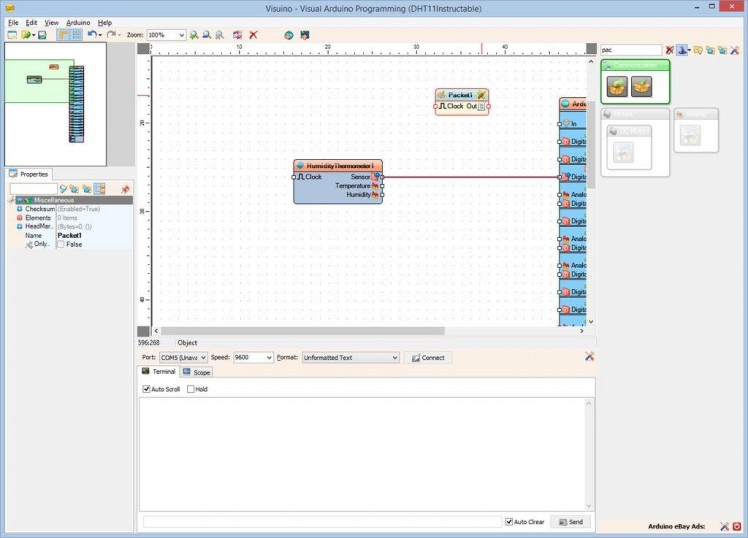This screenshot has width=748, height=538.
Task: Open the Zoom percentage dropdown
Action: pos(181,35)
